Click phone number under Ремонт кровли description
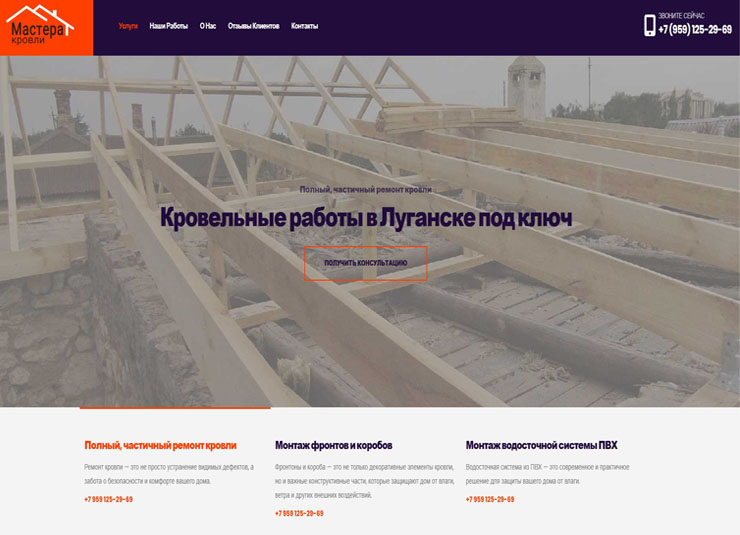 pos(109,499)
